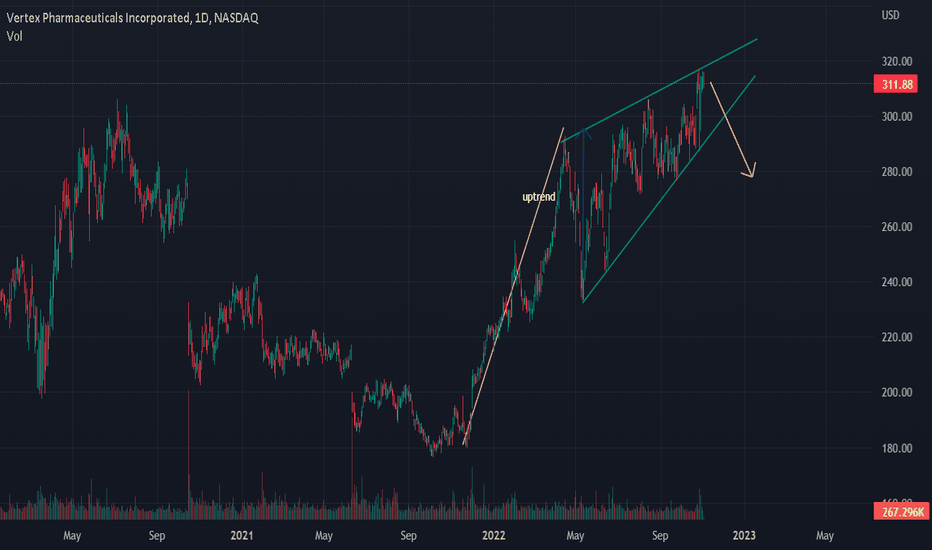
Task: Click the 320.00 price axis label
Action: (897, 61)
